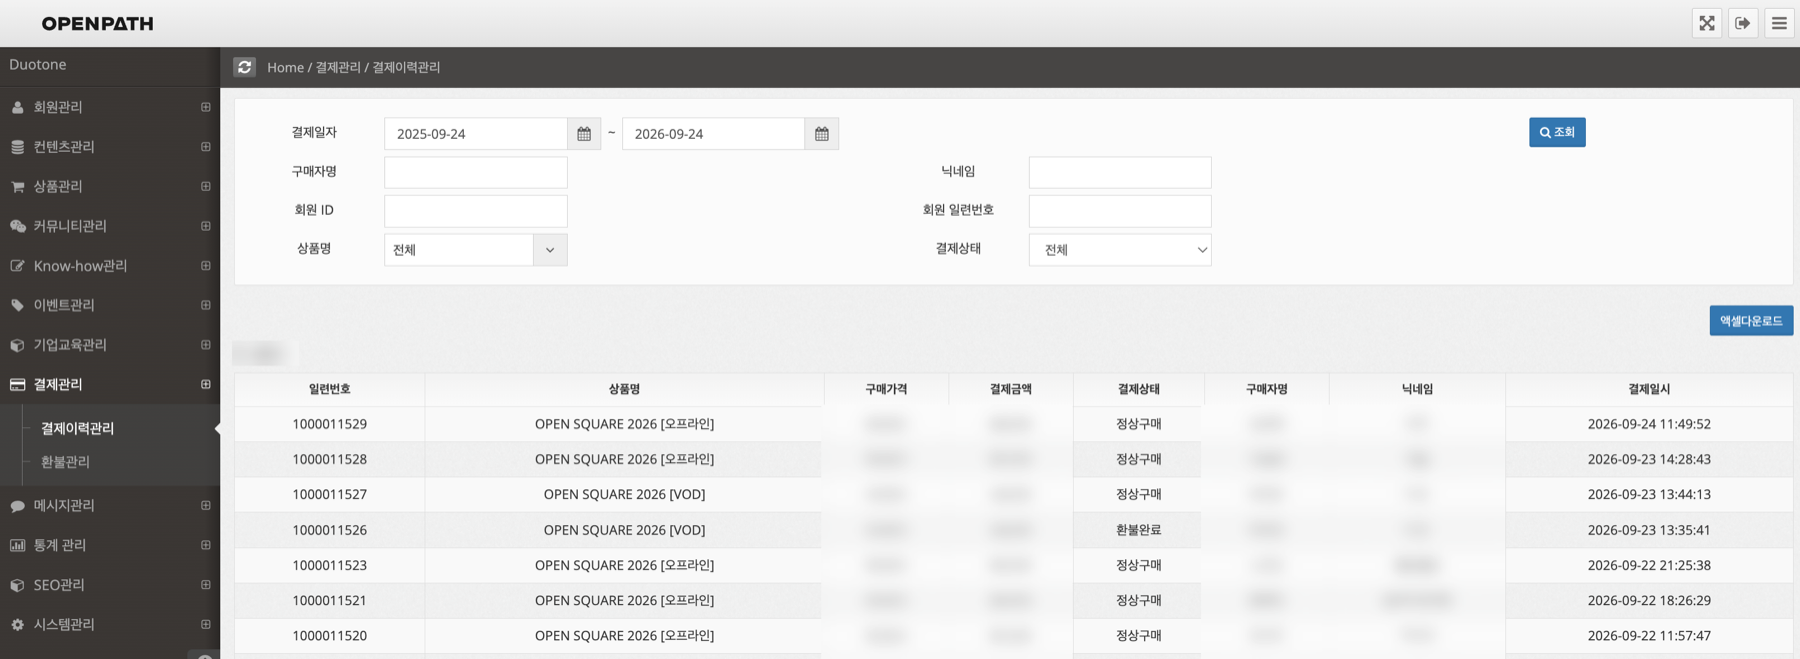The height and width of the screenshot is (659, 1800).
Task: Expand the 상품관리 plus toggle
Action: (x=206, y=186)
